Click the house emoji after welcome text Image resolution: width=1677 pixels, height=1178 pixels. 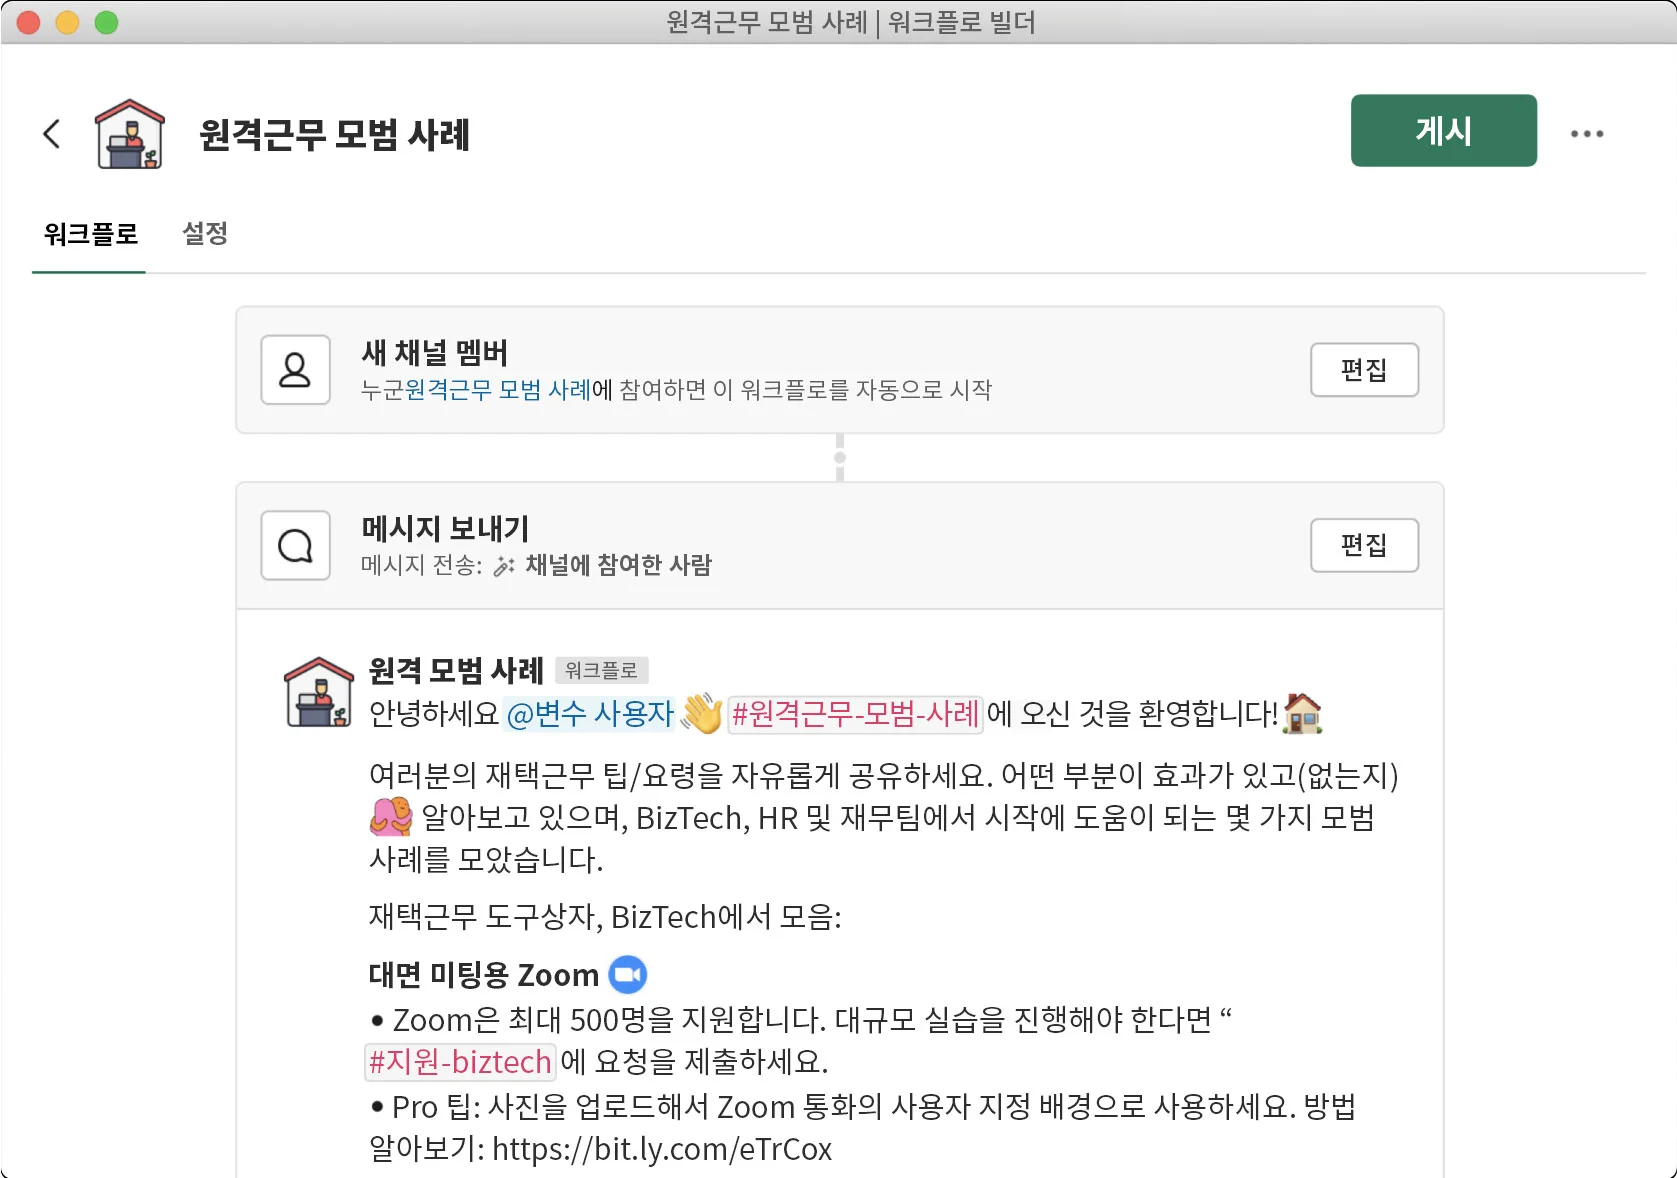pyautogui.click(x=1302, y=714)
